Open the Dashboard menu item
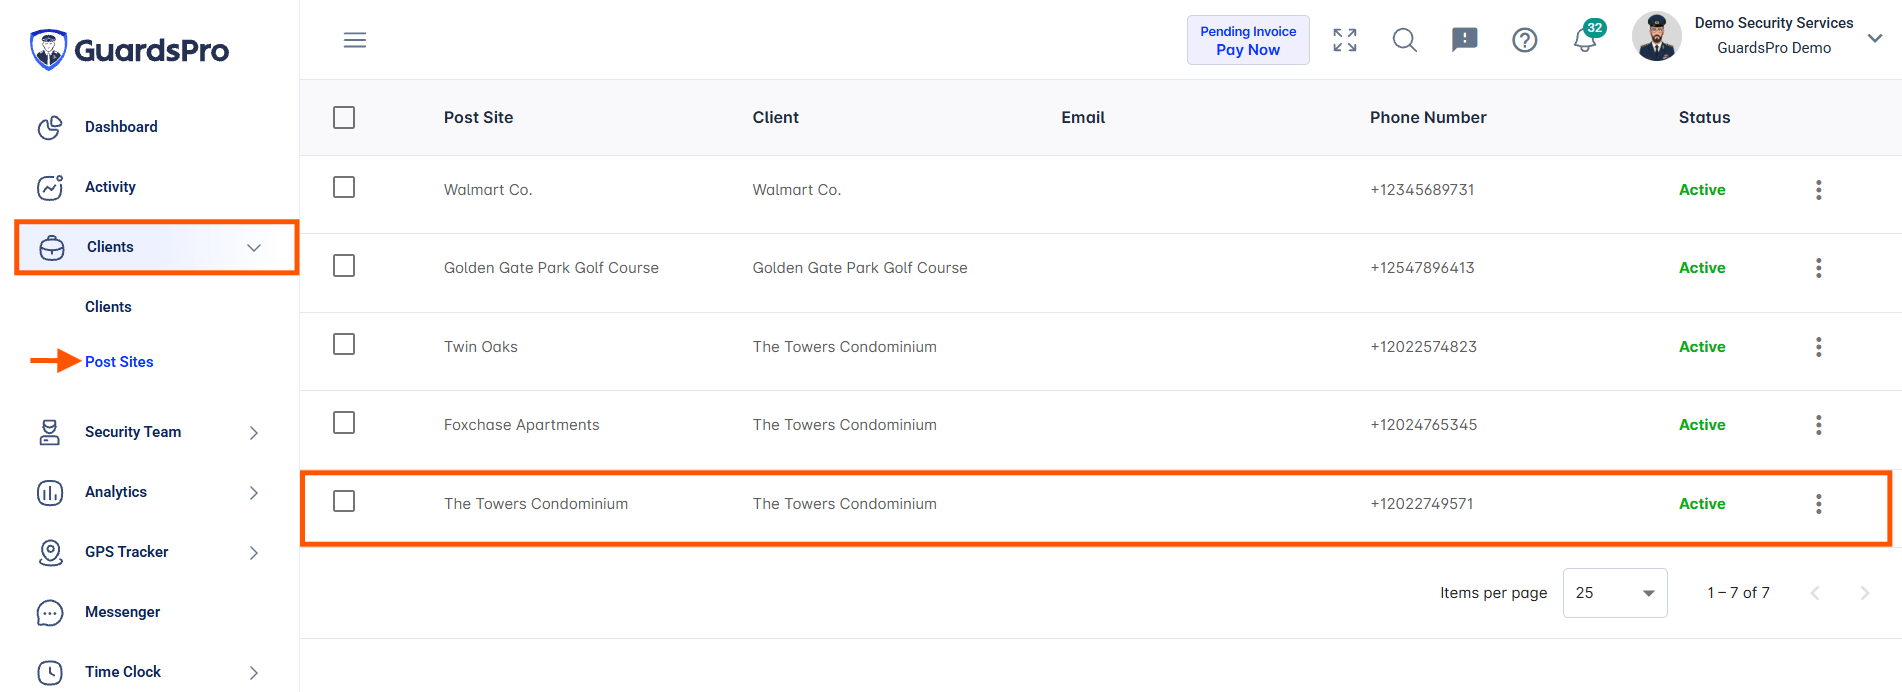1902x692 pixels. click(121, 127)
